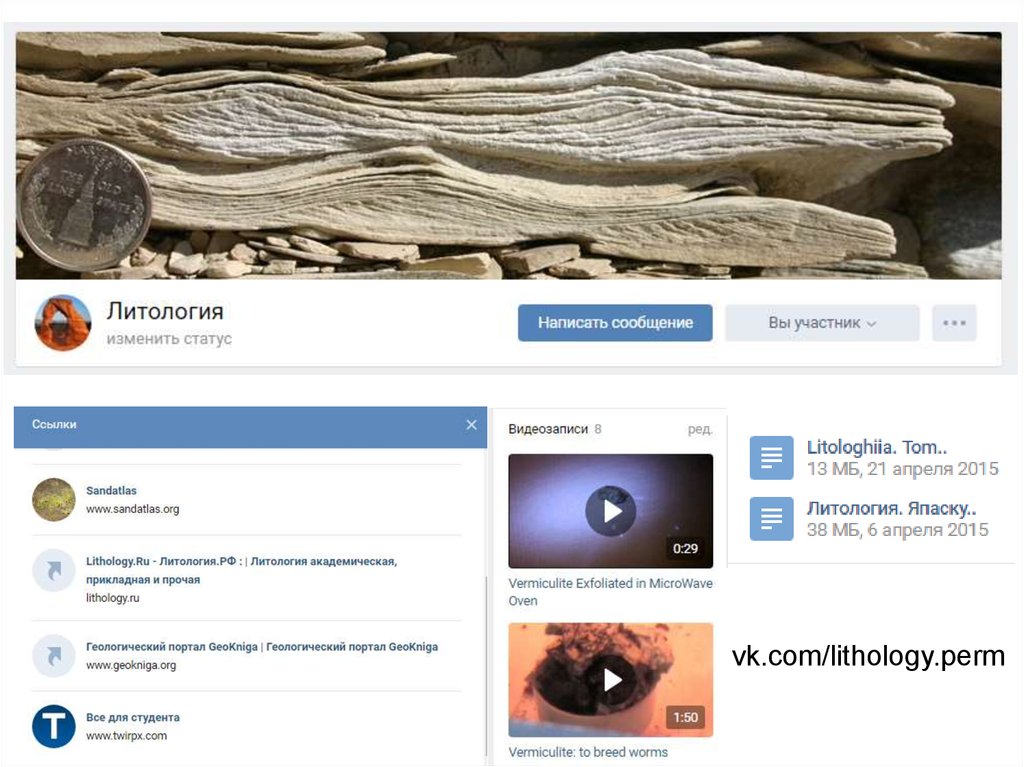Play the 'Vermiculite: to breed worms' video
Viewport: 1024px width, 767px height.
point(610,680)
